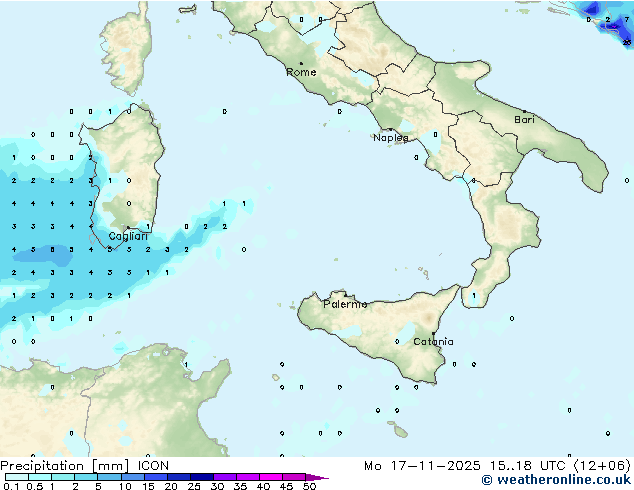The width and height of the screenshot is (634, 490).
Task: Click the '45' legend scale value
Action: pyautogui.click(x=286, y=486)
